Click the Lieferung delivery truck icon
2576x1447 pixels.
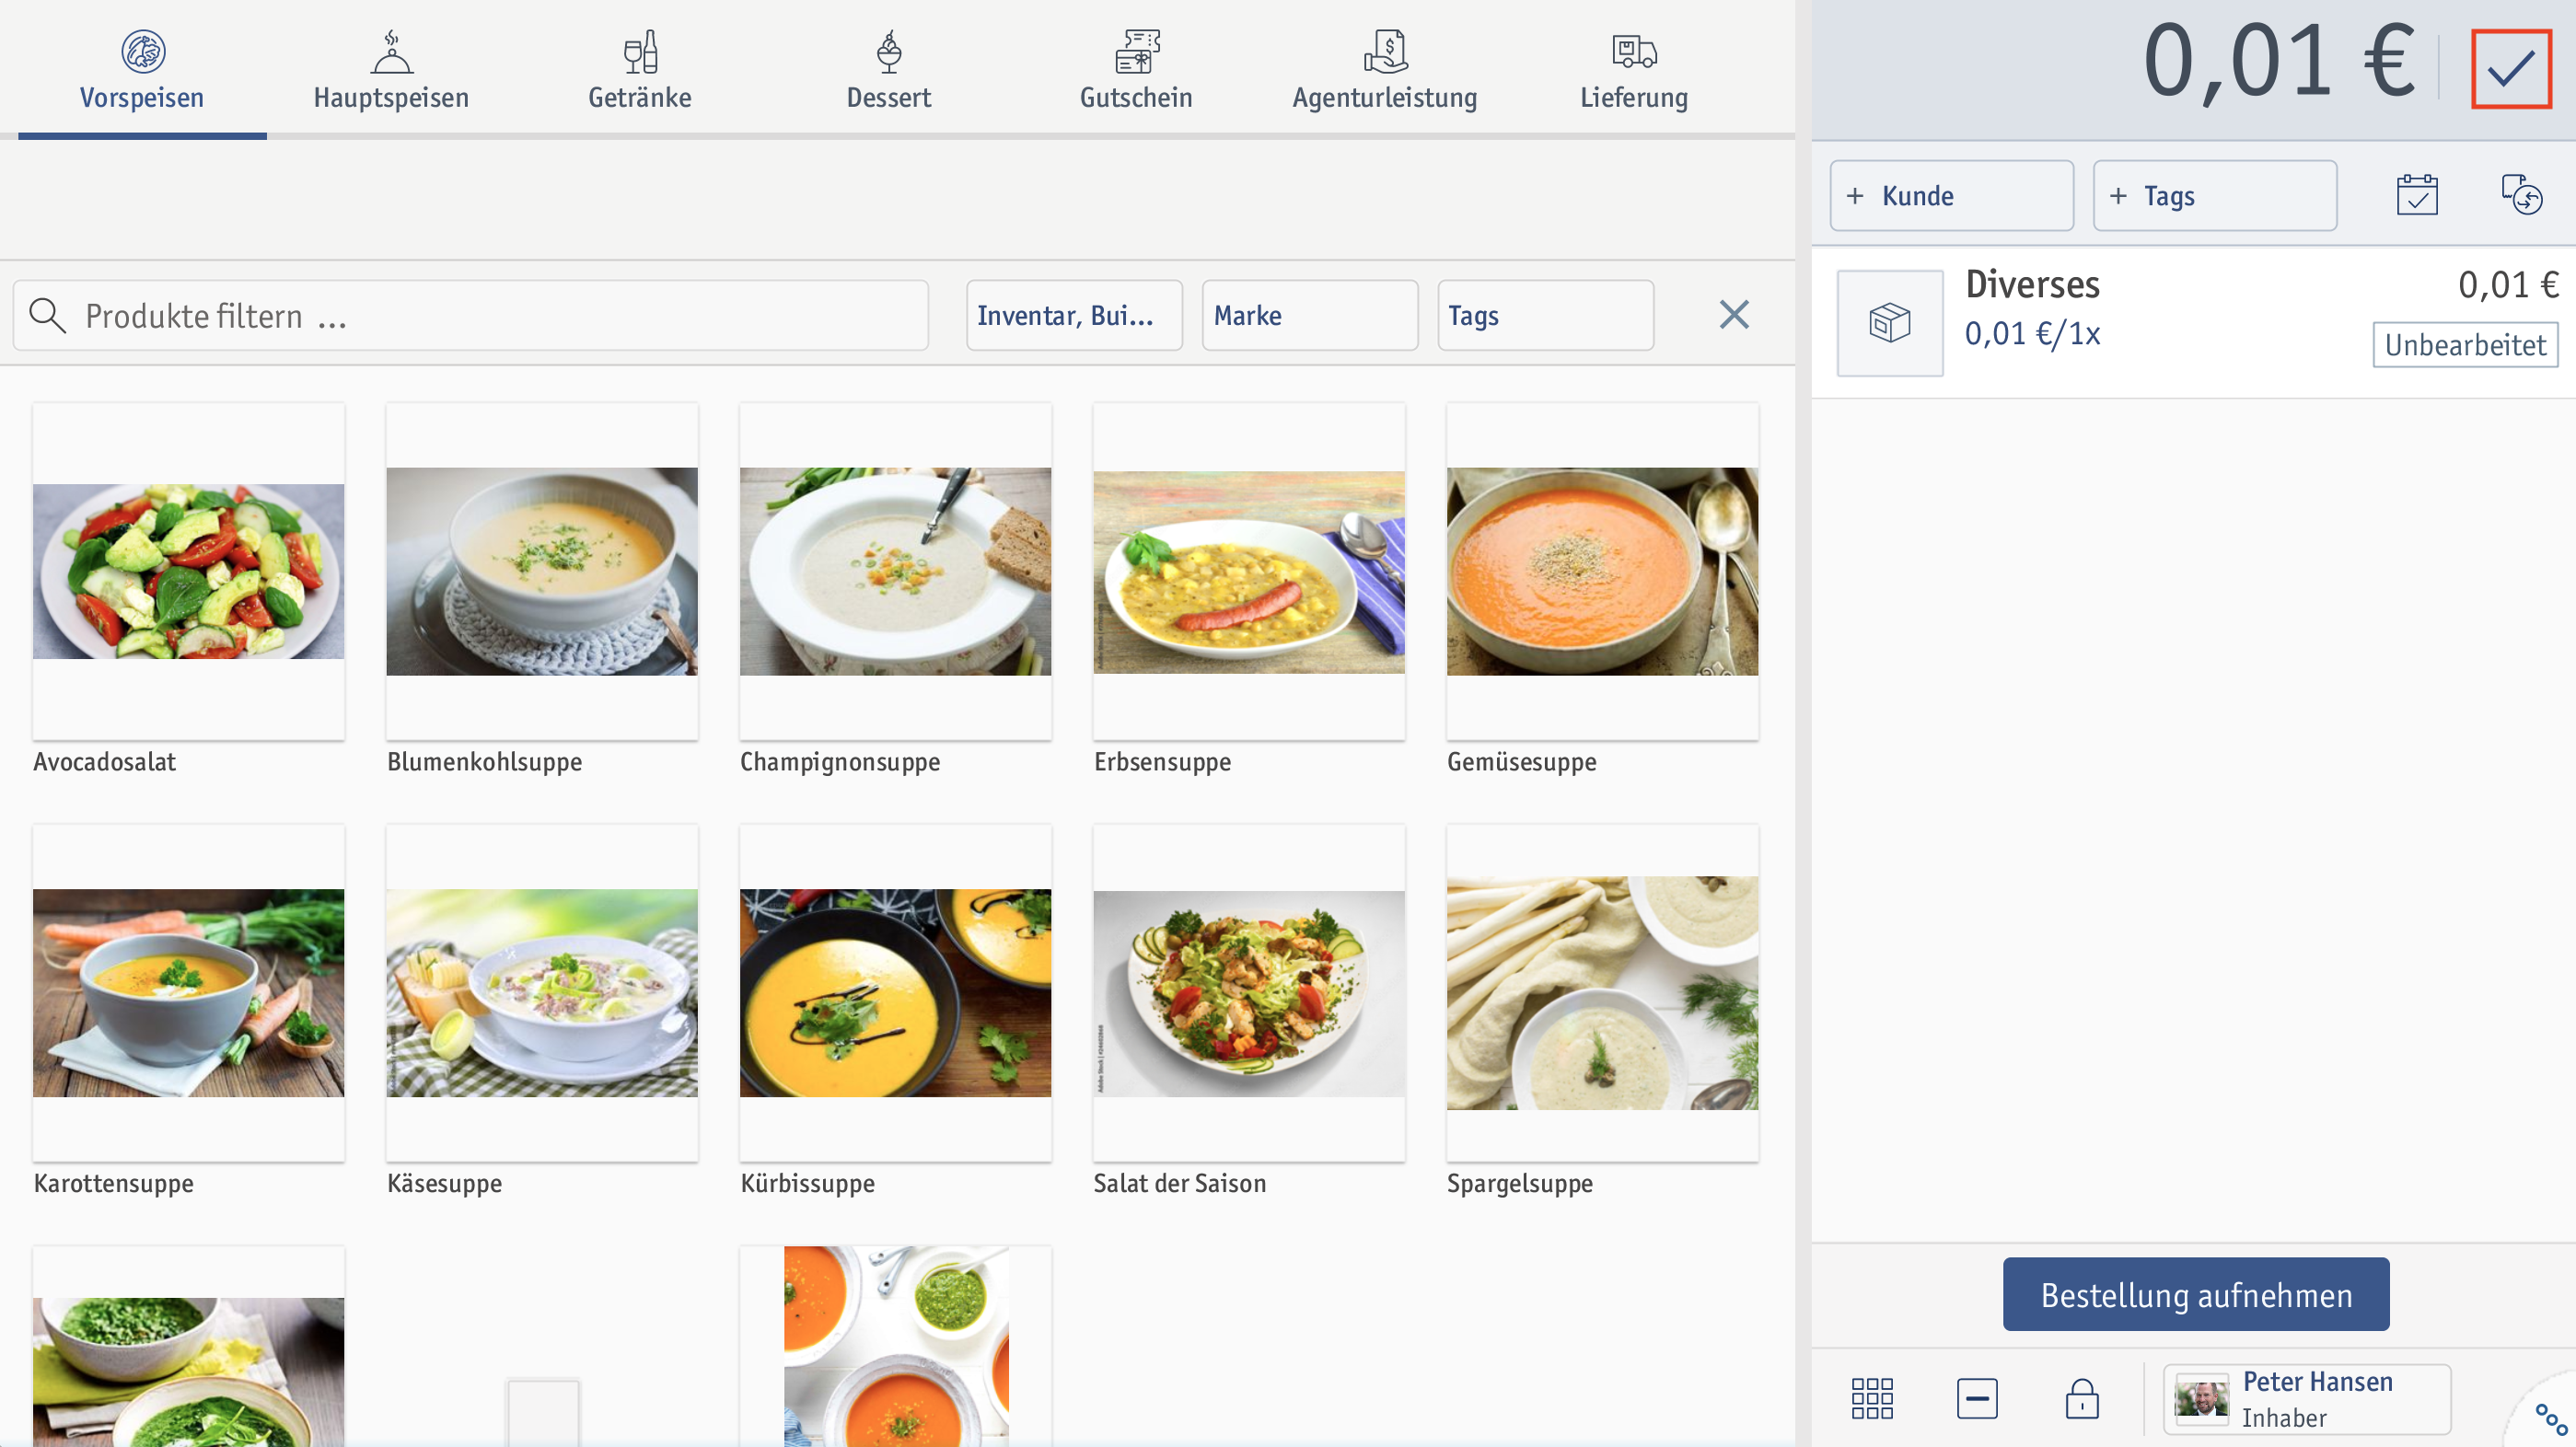pos(1634,51)
